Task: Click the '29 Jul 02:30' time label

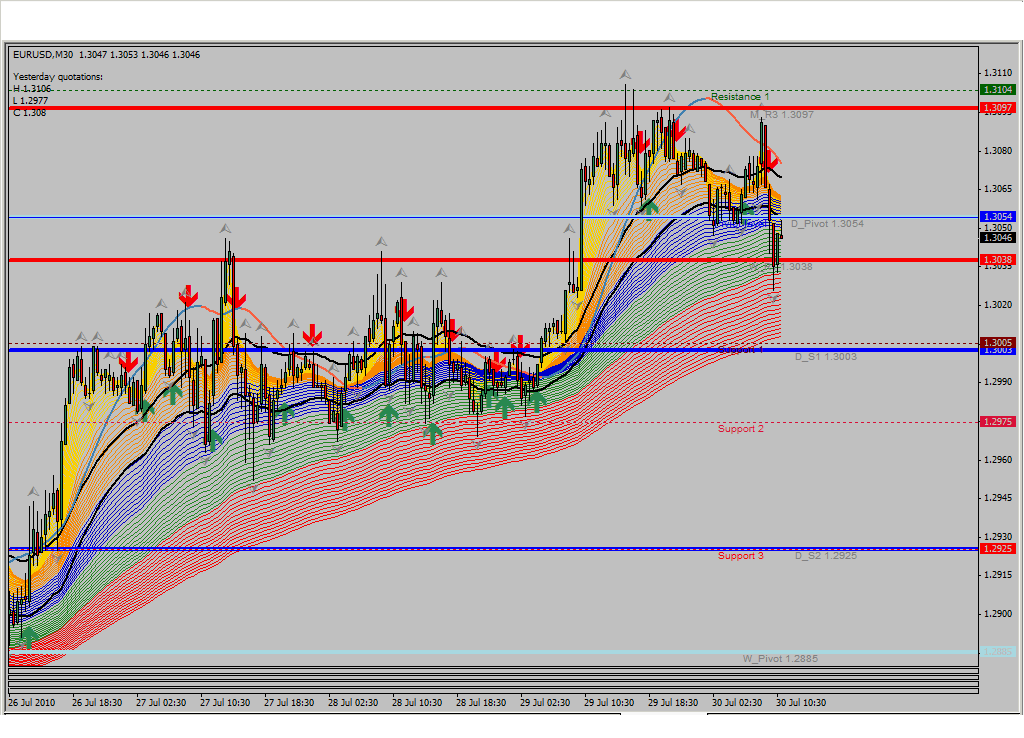Action: pos(545,703)
